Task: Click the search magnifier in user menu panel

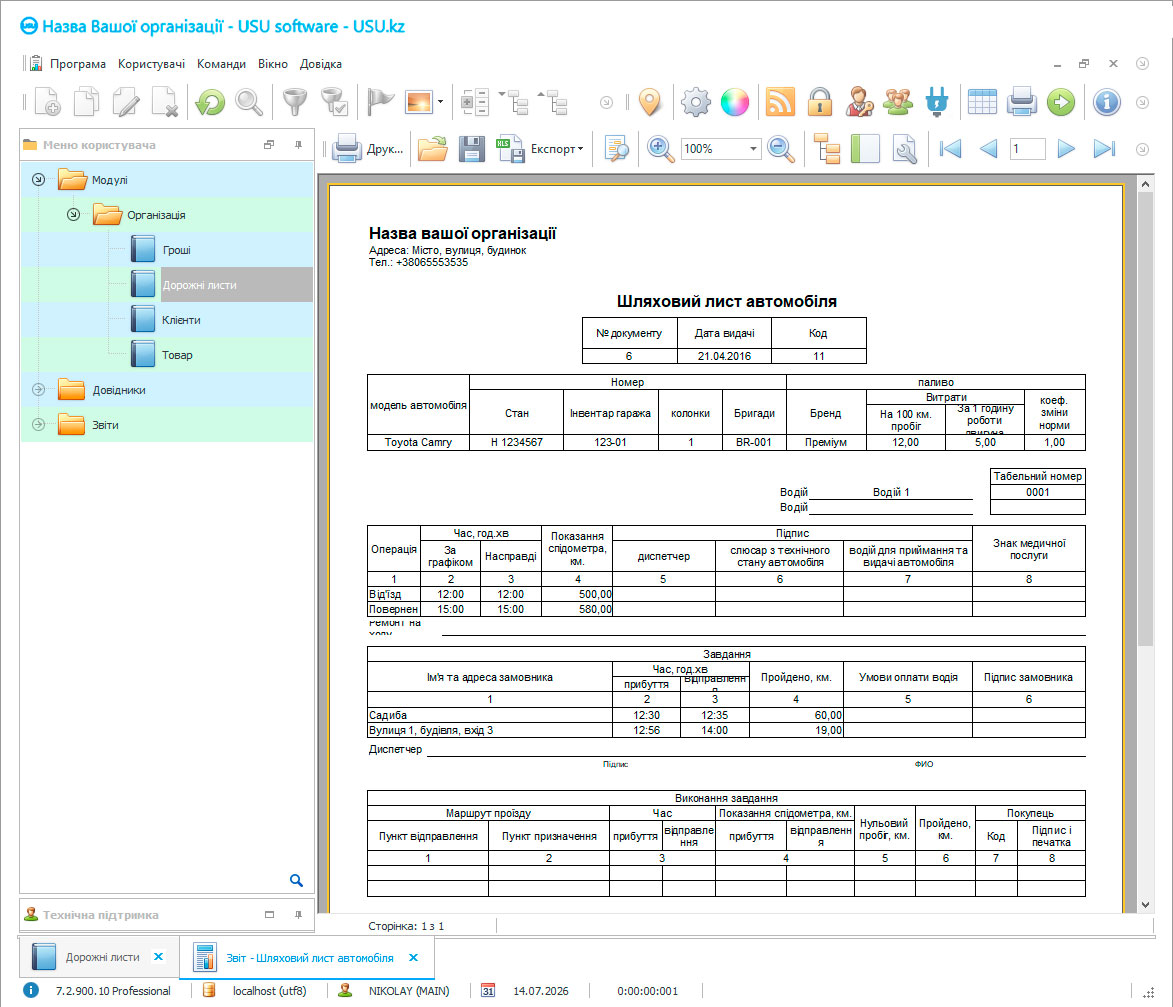Action: (x=296, y=881)
